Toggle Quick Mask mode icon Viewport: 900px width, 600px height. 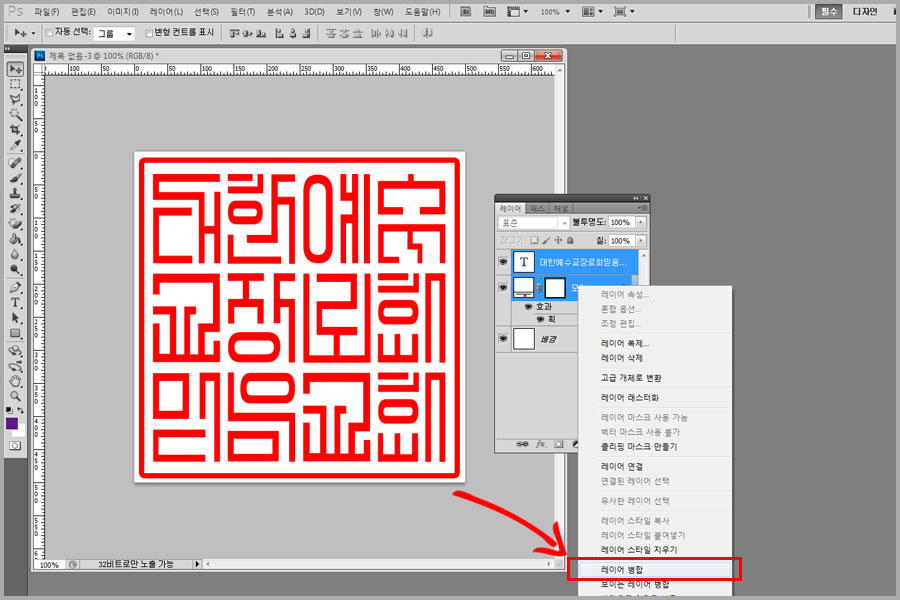pos(15,446)
